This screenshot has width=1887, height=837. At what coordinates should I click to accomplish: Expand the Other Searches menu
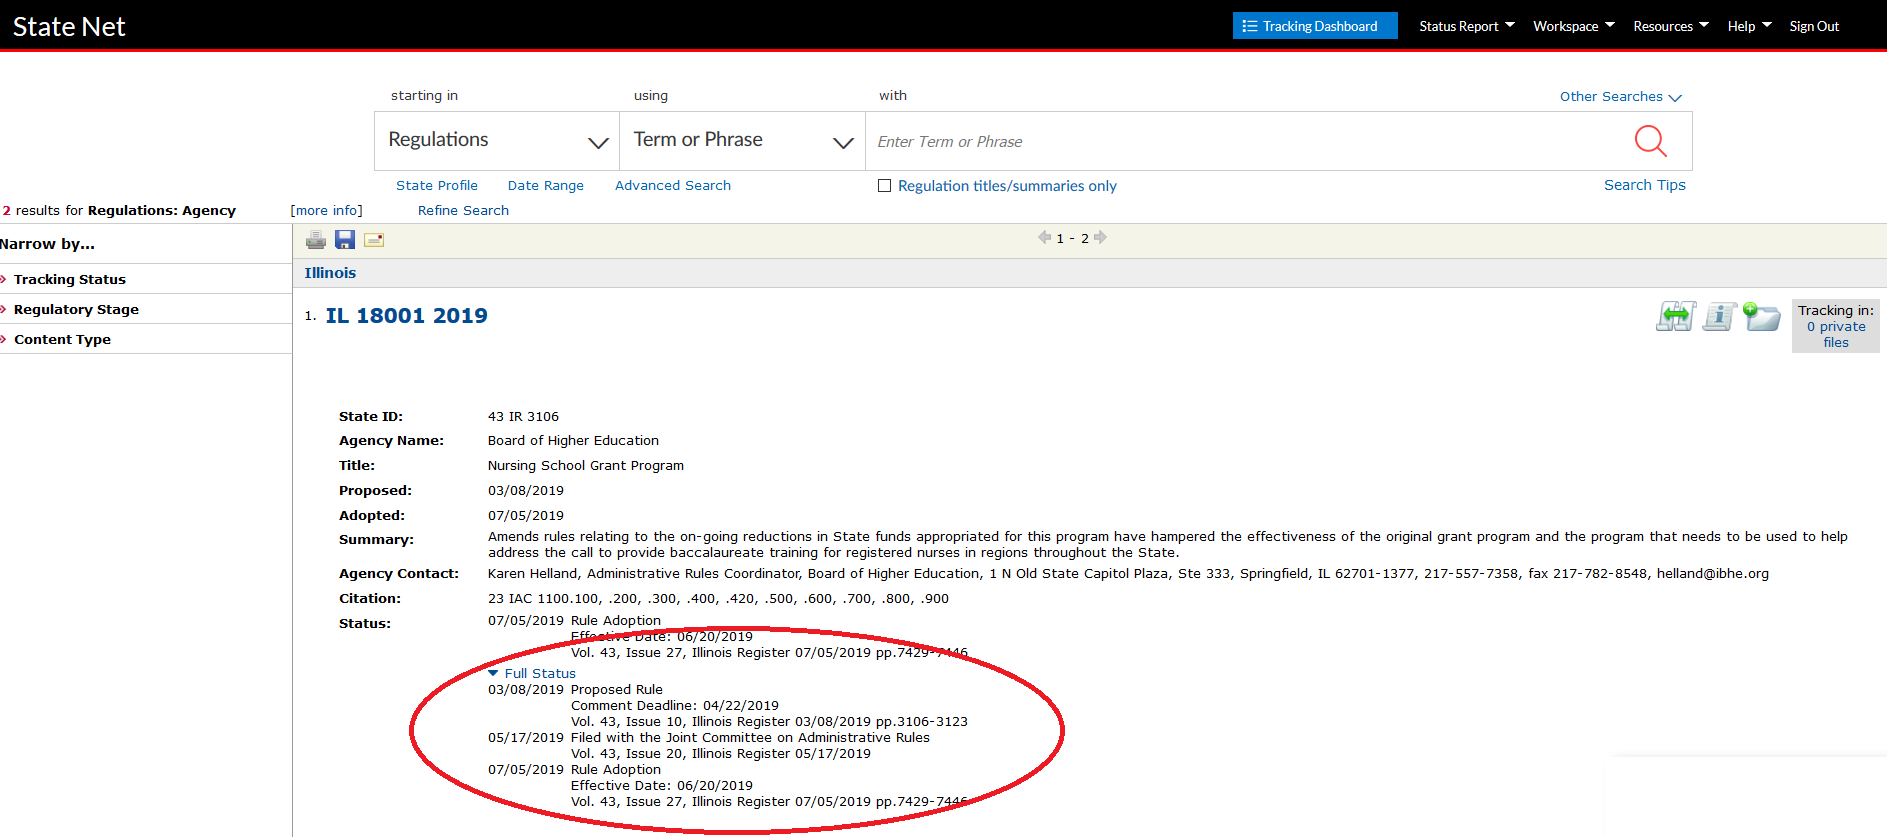(x=1620, y=97)
